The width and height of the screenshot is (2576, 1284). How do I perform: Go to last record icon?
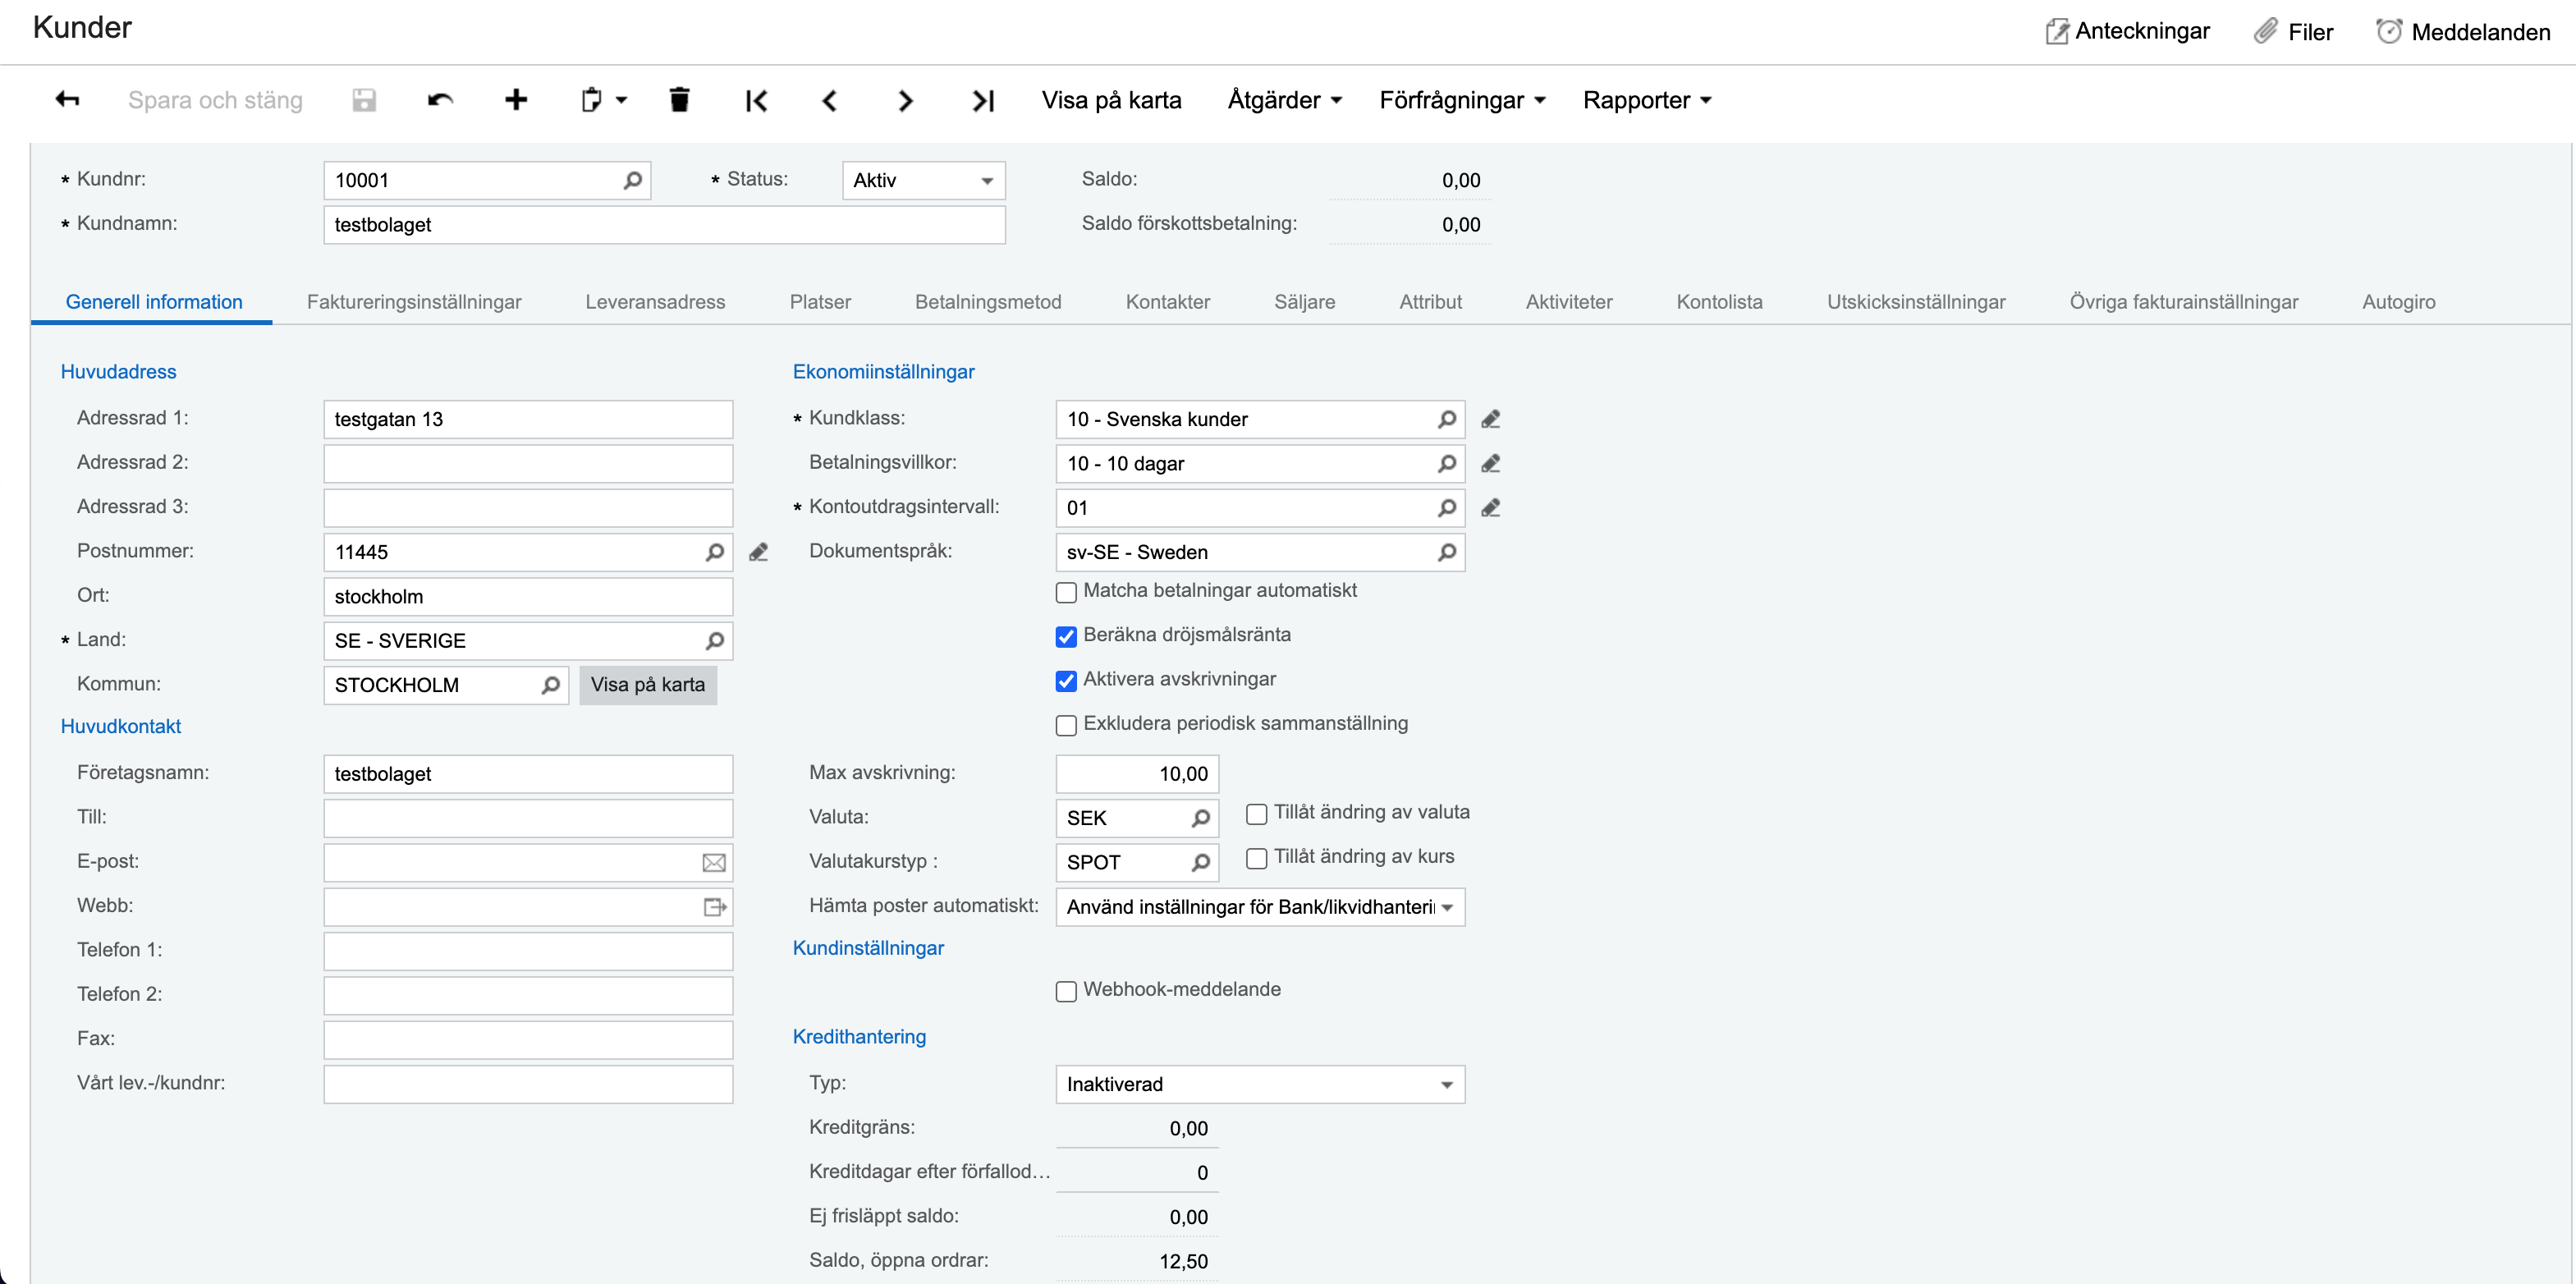[x=983, y=100]
